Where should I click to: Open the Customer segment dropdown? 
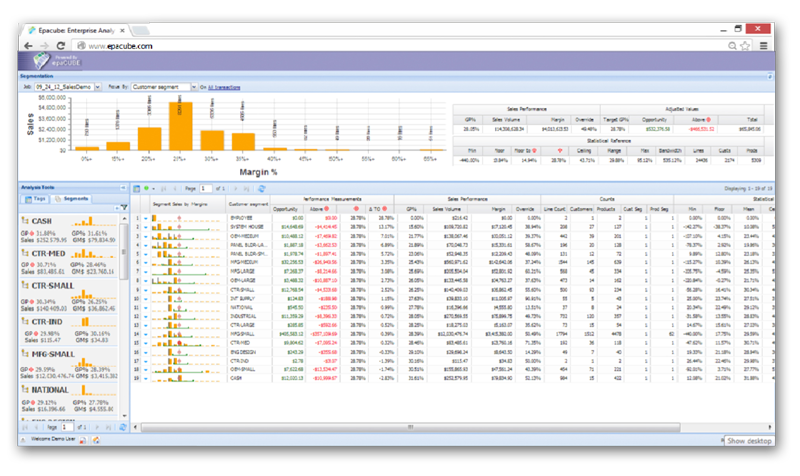coord(164,87)
